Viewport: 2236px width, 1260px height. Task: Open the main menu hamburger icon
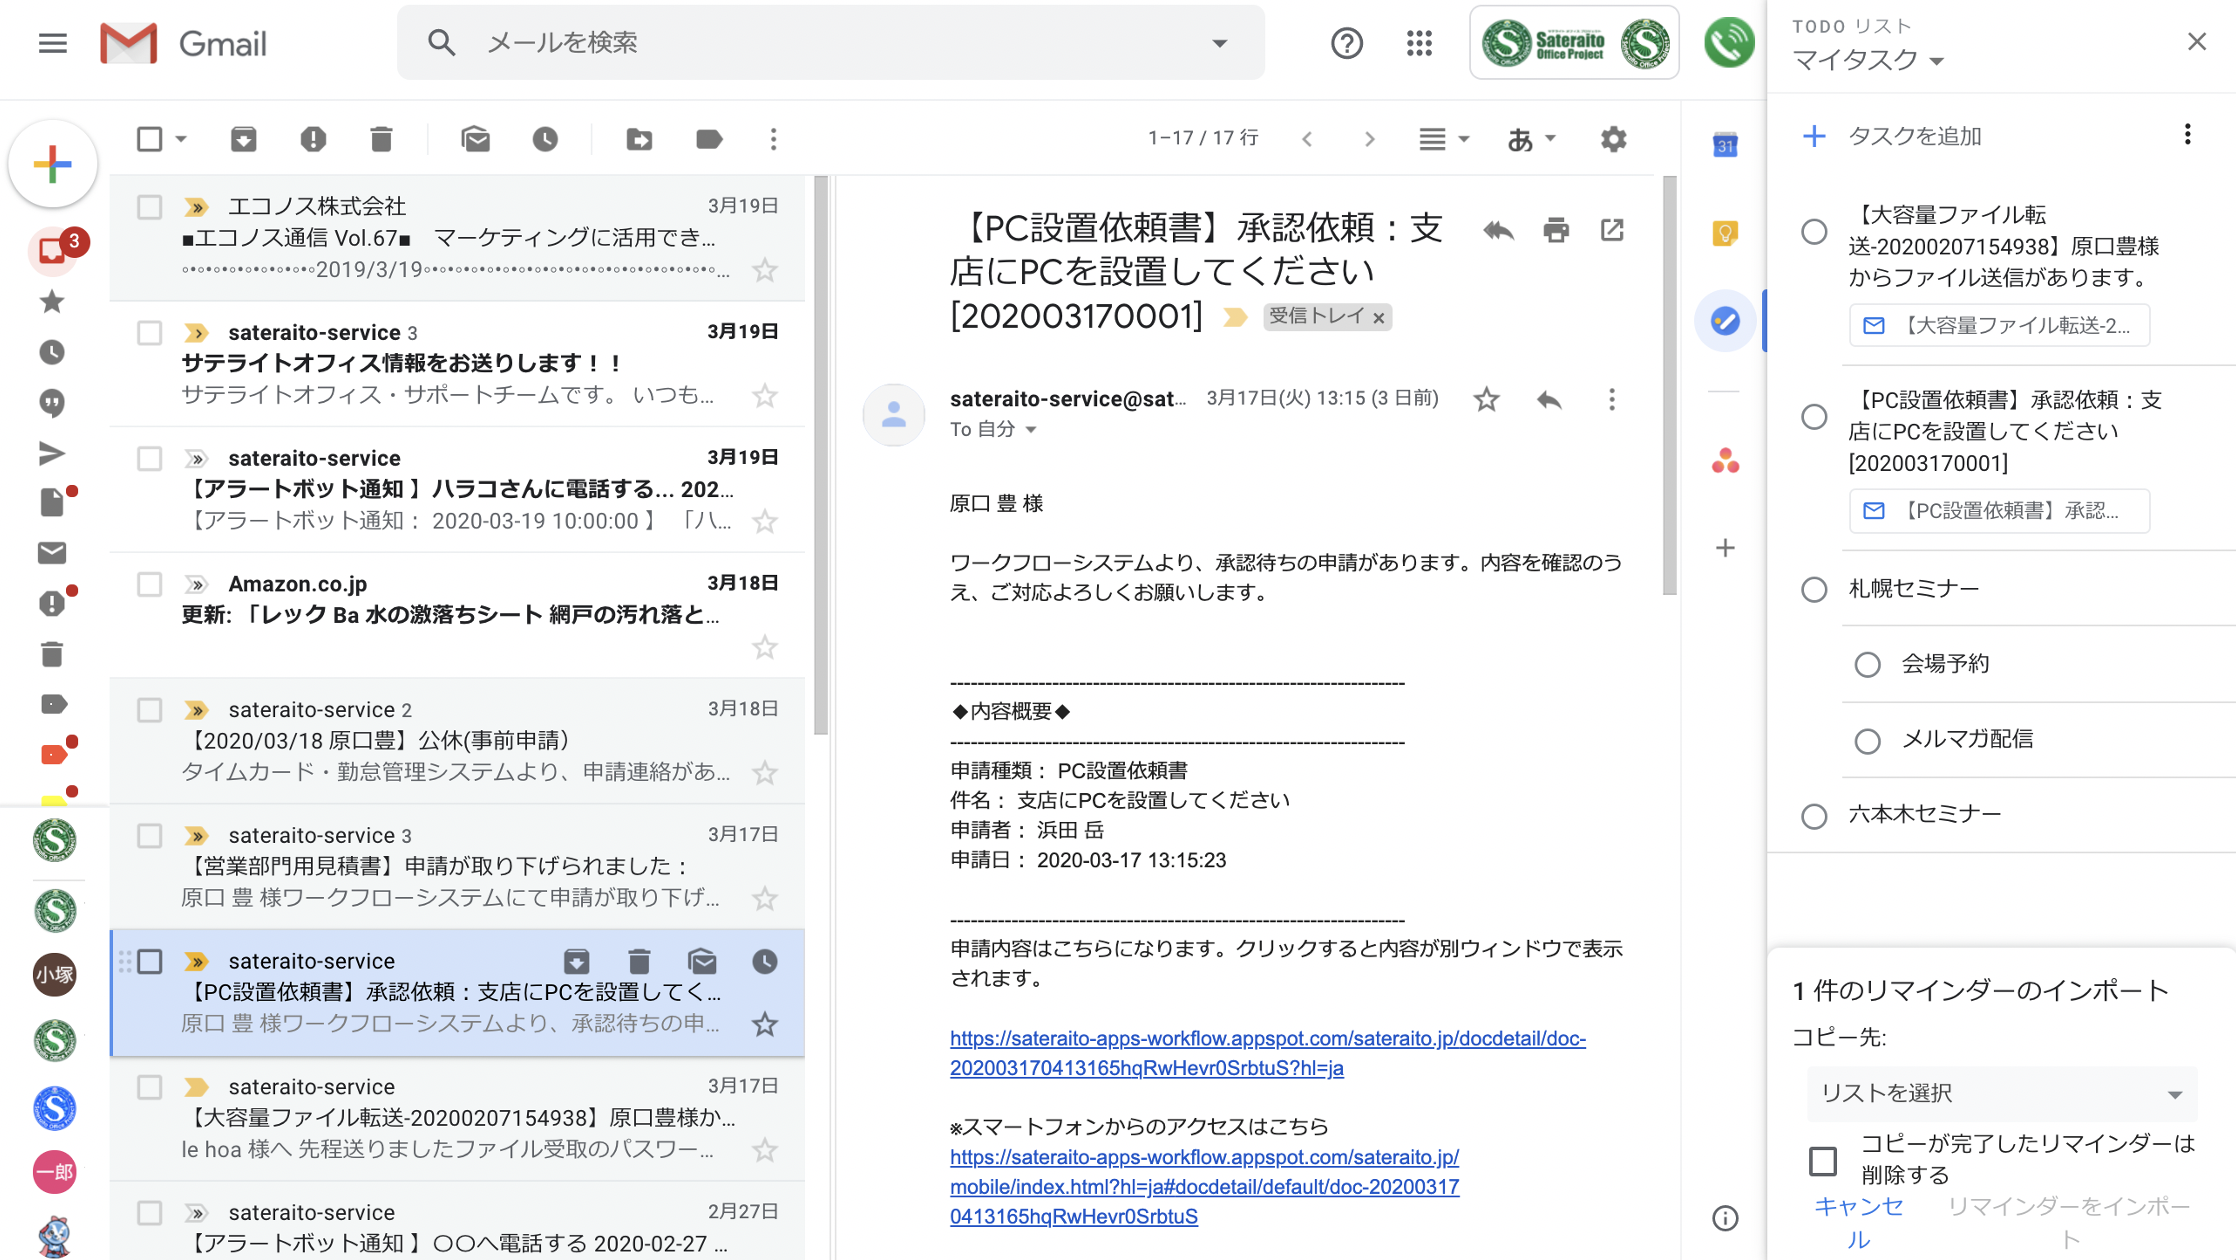pyautogui.click(x=52, y=43)
